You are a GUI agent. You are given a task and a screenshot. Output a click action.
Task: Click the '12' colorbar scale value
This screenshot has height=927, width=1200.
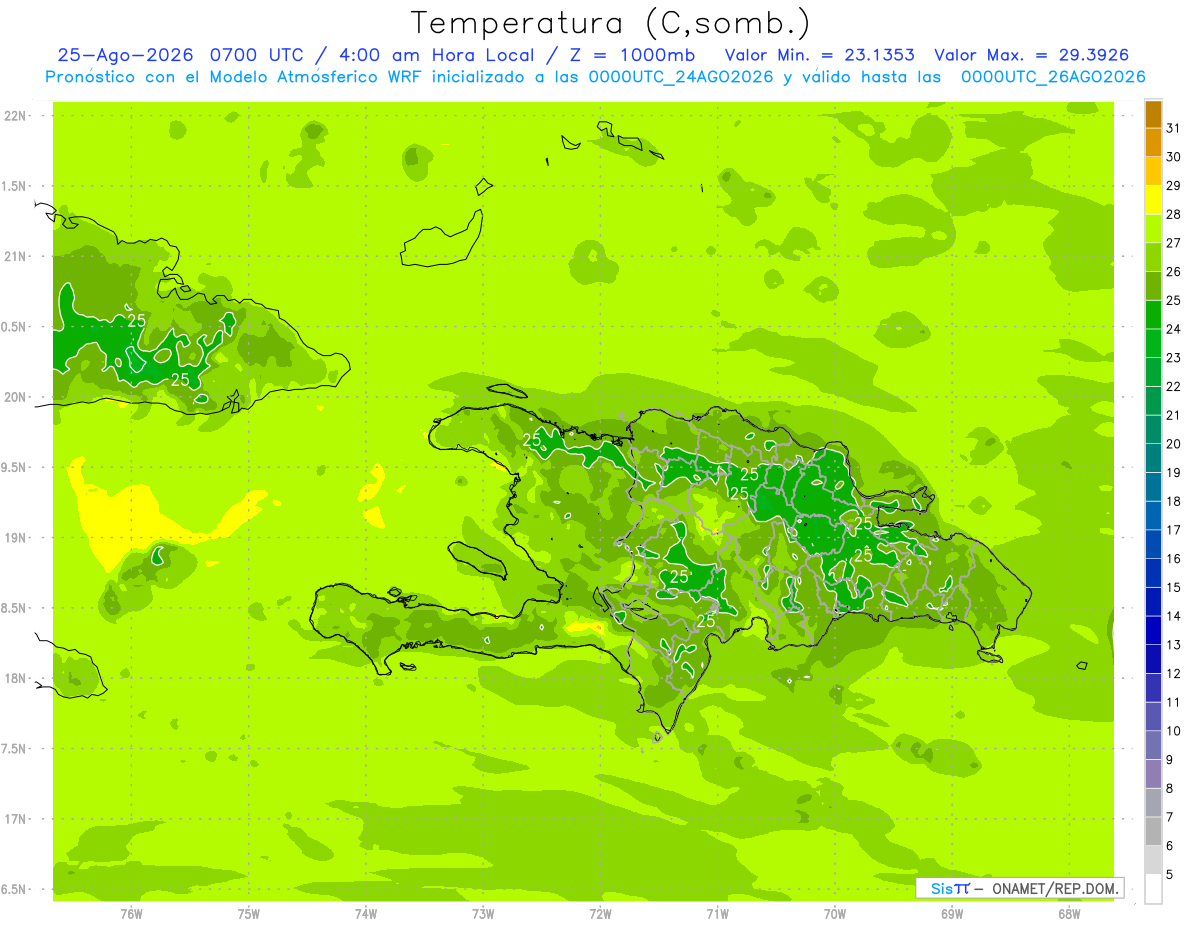pyautogui.click(x=1173, y=673)
